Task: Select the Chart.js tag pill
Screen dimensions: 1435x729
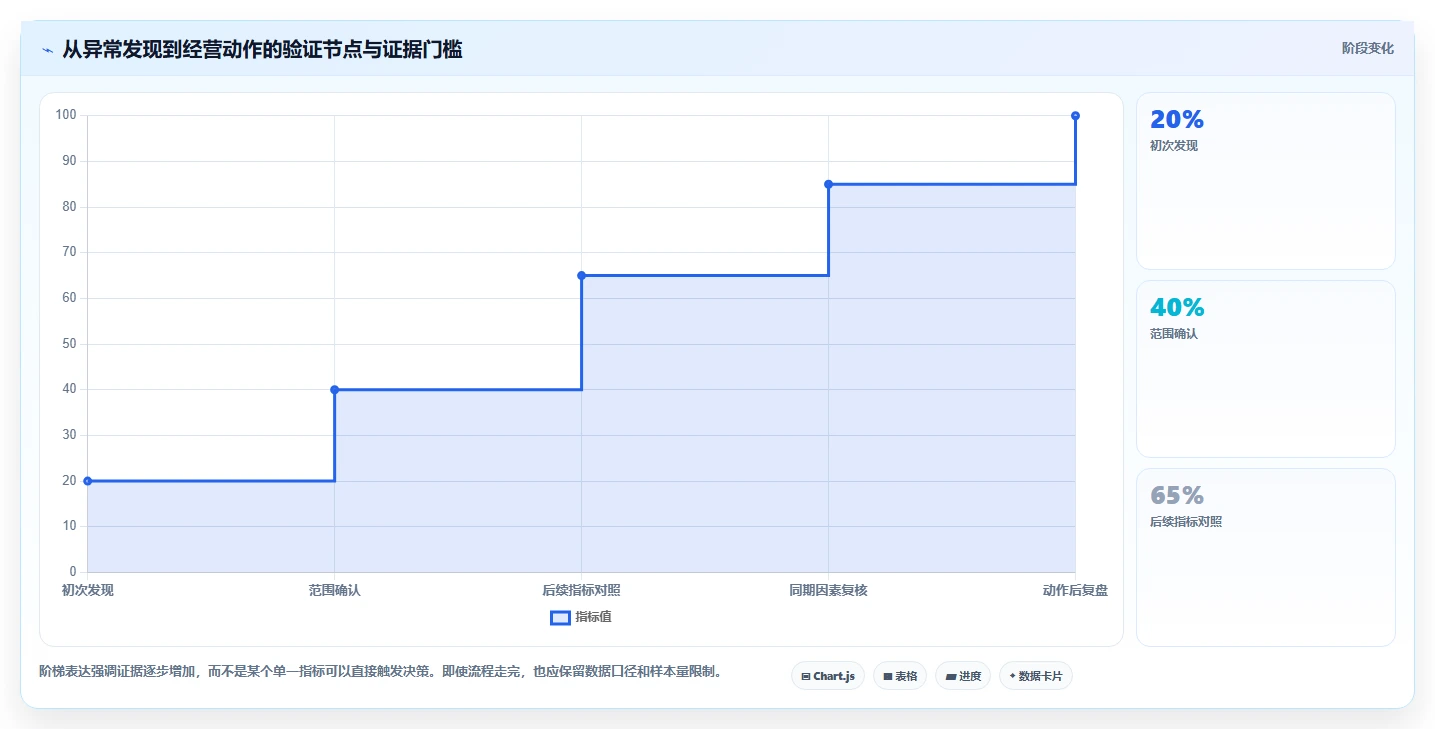Action: coord(828,676)
